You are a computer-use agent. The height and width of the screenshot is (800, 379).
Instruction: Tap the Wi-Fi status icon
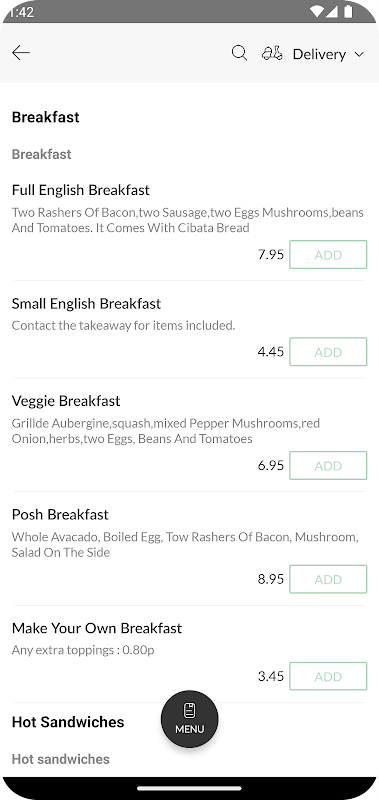(x=317, y=11)
